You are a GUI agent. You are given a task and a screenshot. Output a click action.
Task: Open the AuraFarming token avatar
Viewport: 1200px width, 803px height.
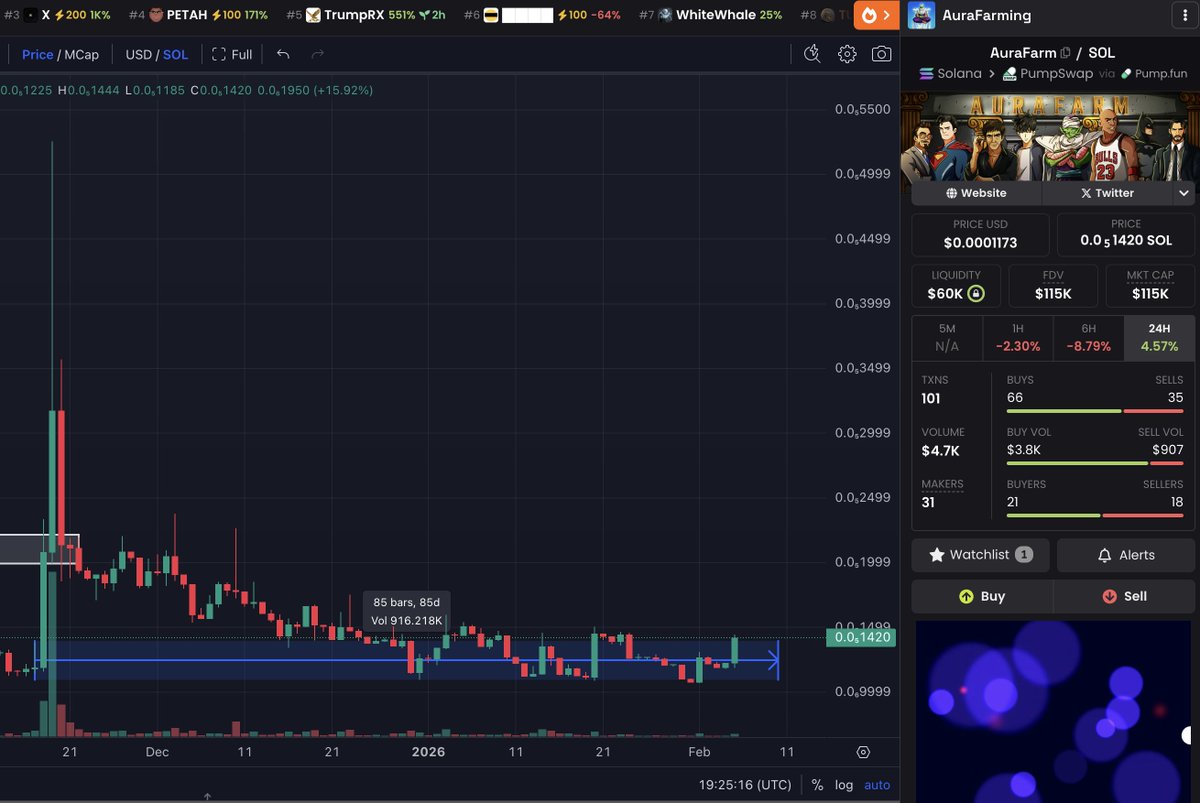(x=921, y=15)
